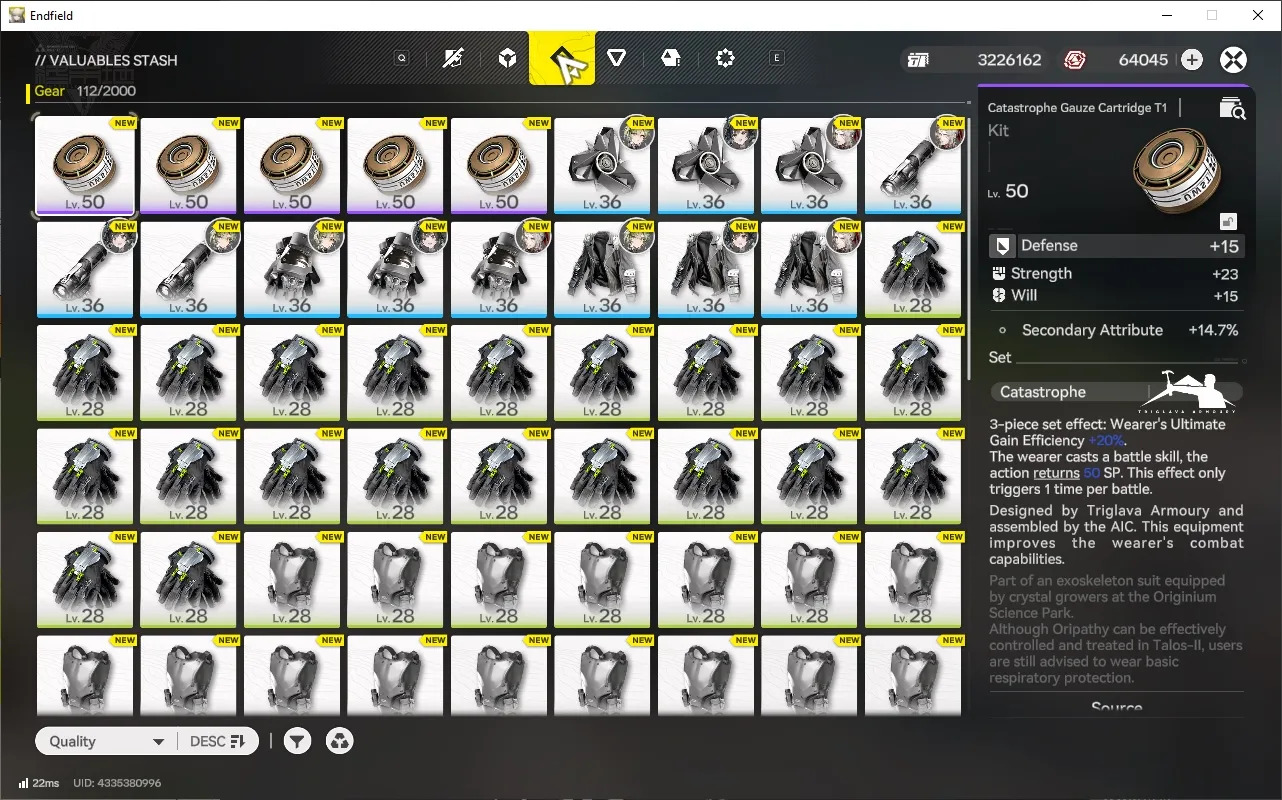This screenshot has height=800, width=1282.
Task: Click the 'Catastrophe Gauze Cartridge T1' item title
Action: tap(1077, 108)
